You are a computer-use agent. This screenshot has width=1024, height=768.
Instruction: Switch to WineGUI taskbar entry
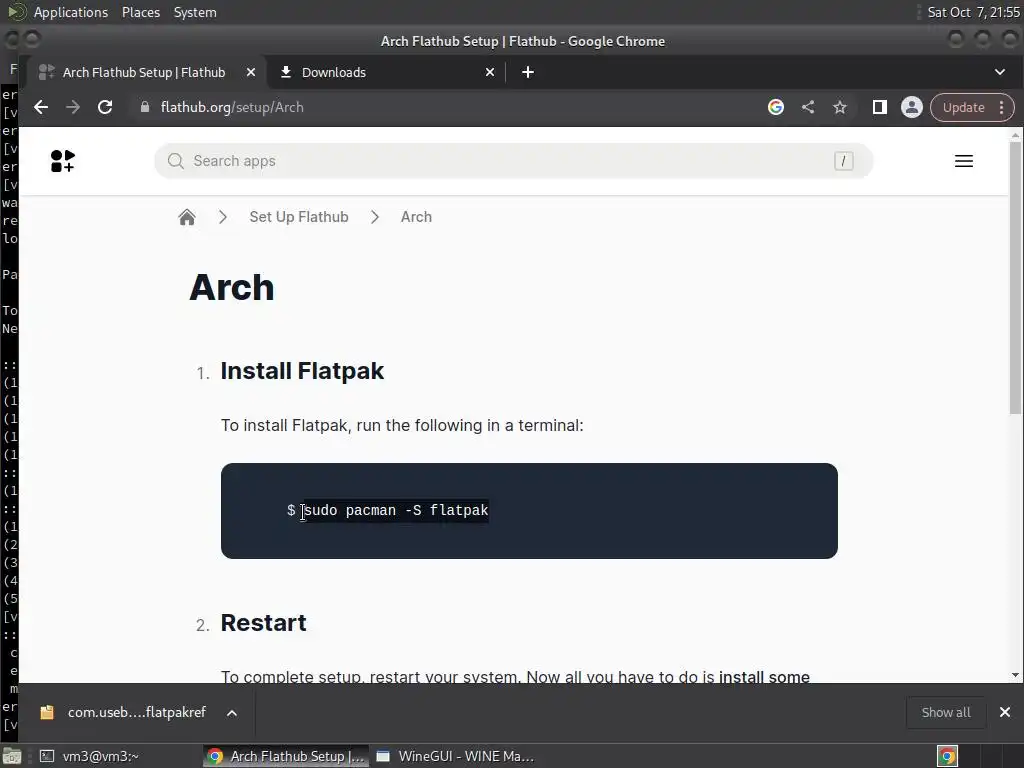456,756
